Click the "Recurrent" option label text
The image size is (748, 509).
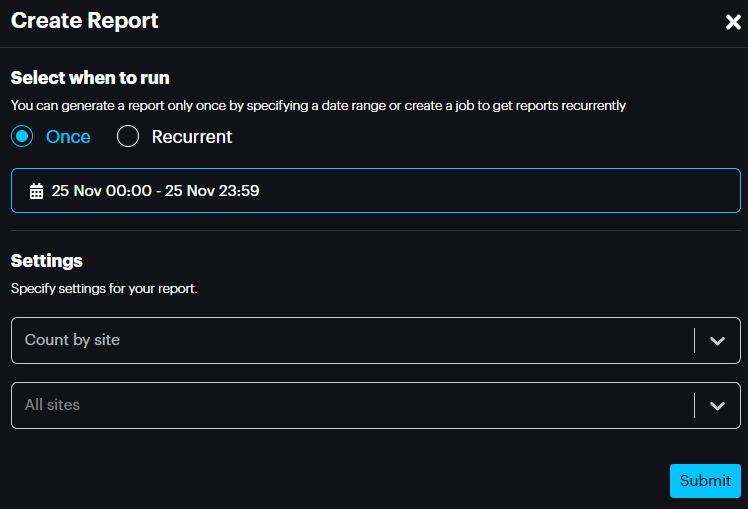(192, 137)
